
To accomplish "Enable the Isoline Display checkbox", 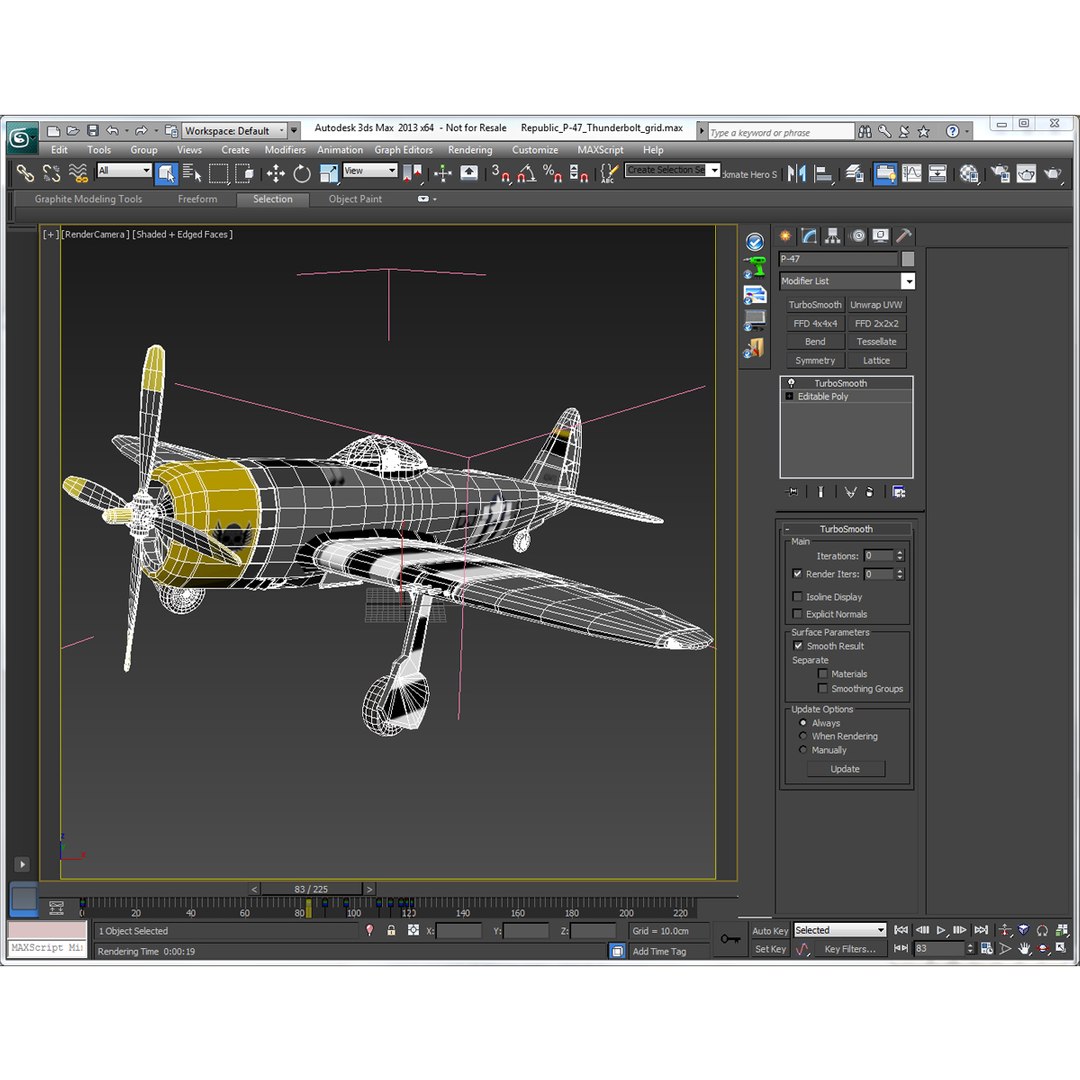I will click(798, 596).
